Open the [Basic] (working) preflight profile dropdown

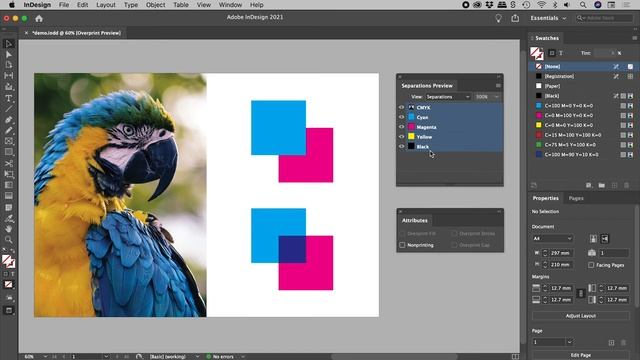197,356
